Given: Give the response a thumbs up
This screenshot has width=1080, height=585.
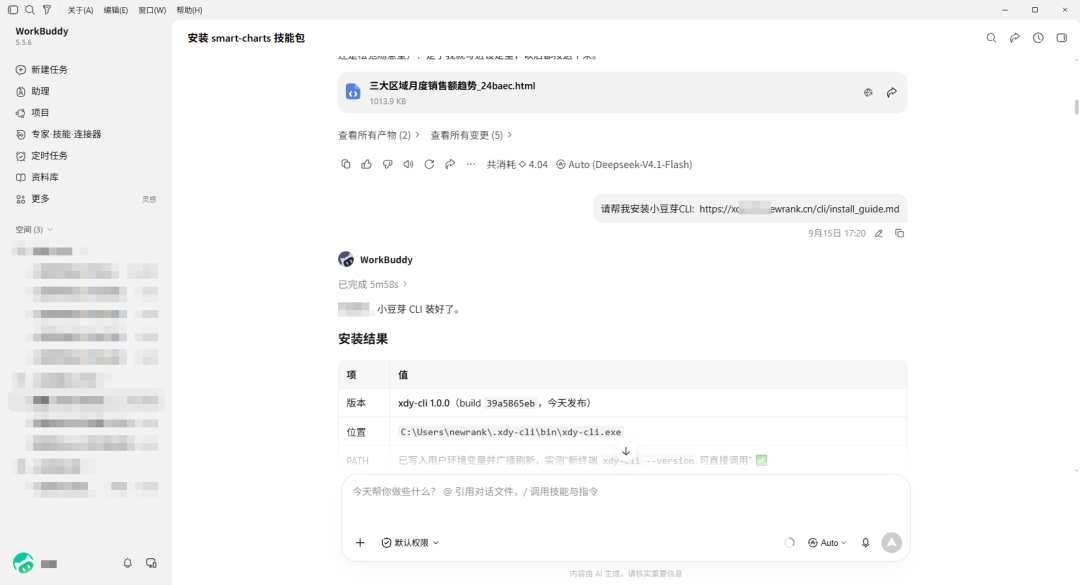Looking at the screenshot, I should pos(366,164).
